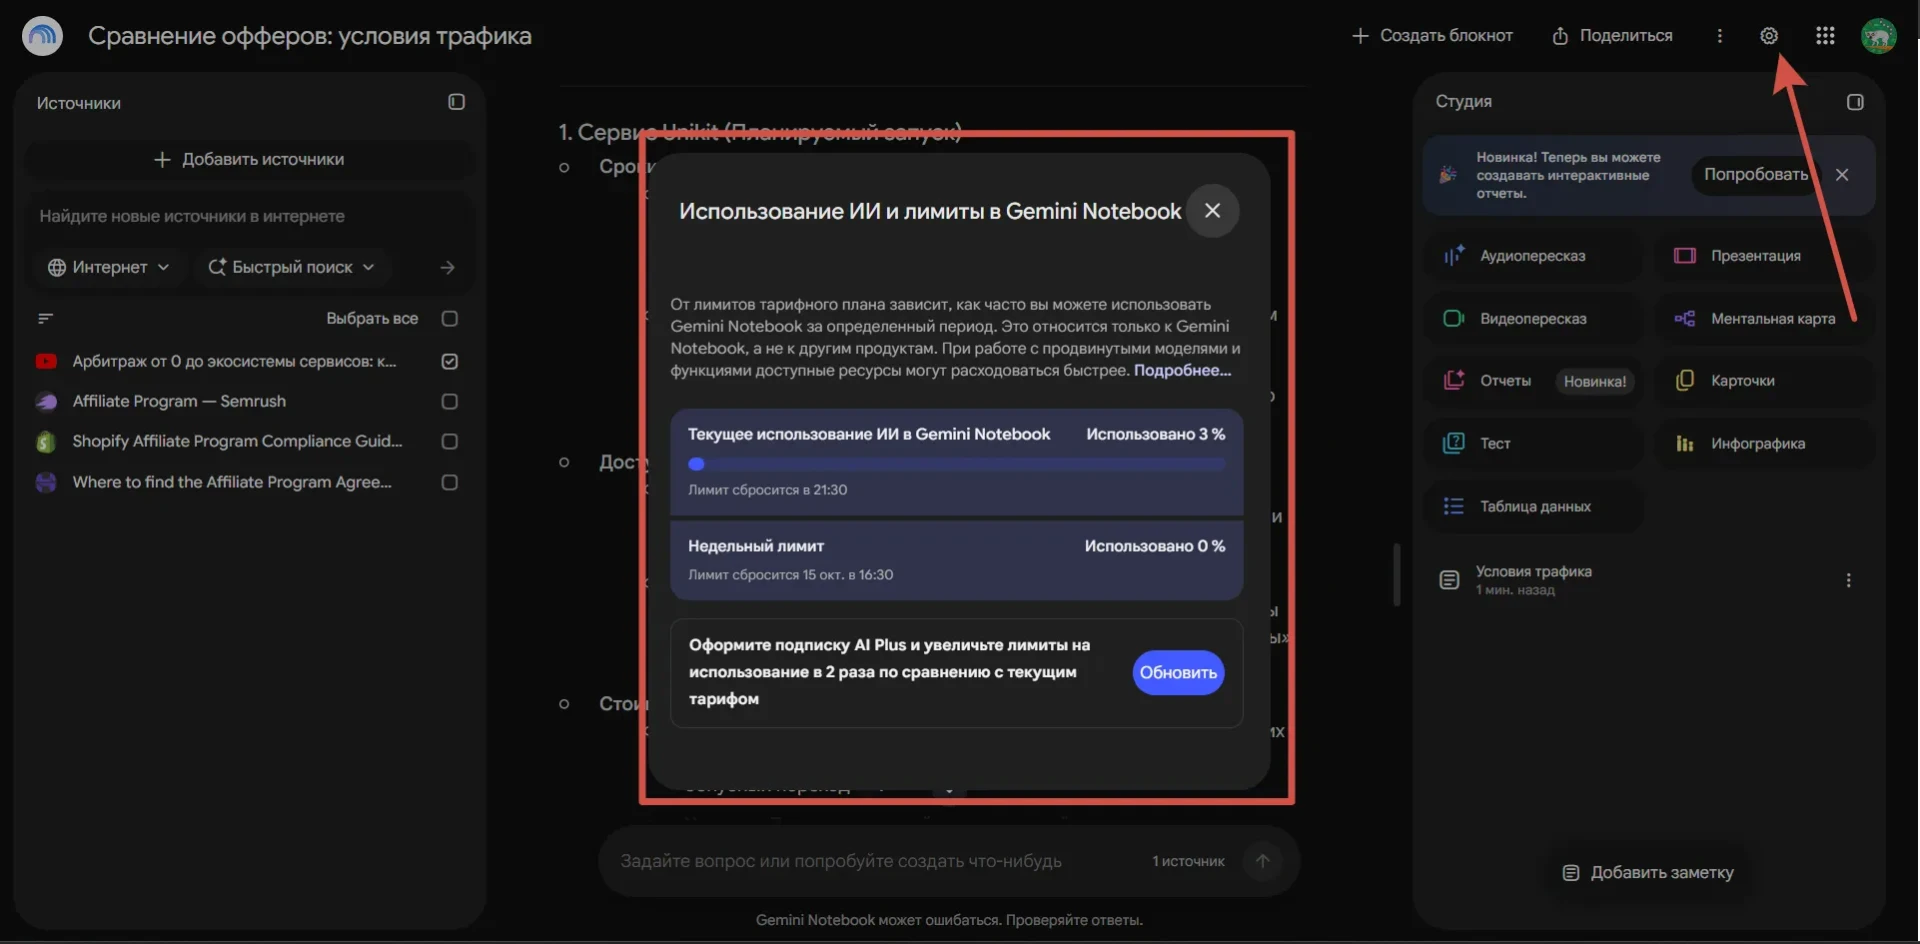Open the user account avatar
The width and height of the screenshot is (1920, 944).
click(1879, 36)
